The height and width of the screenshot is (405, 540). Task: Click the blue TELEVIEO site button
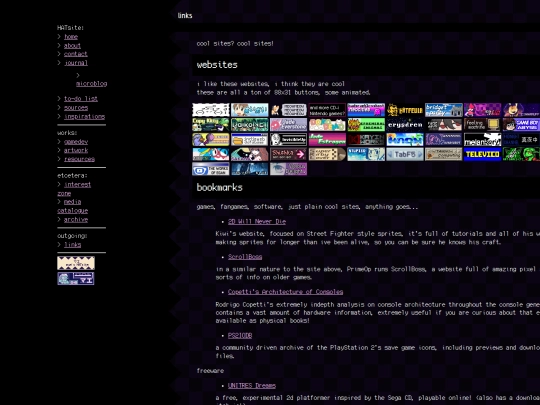pos(482,154)
